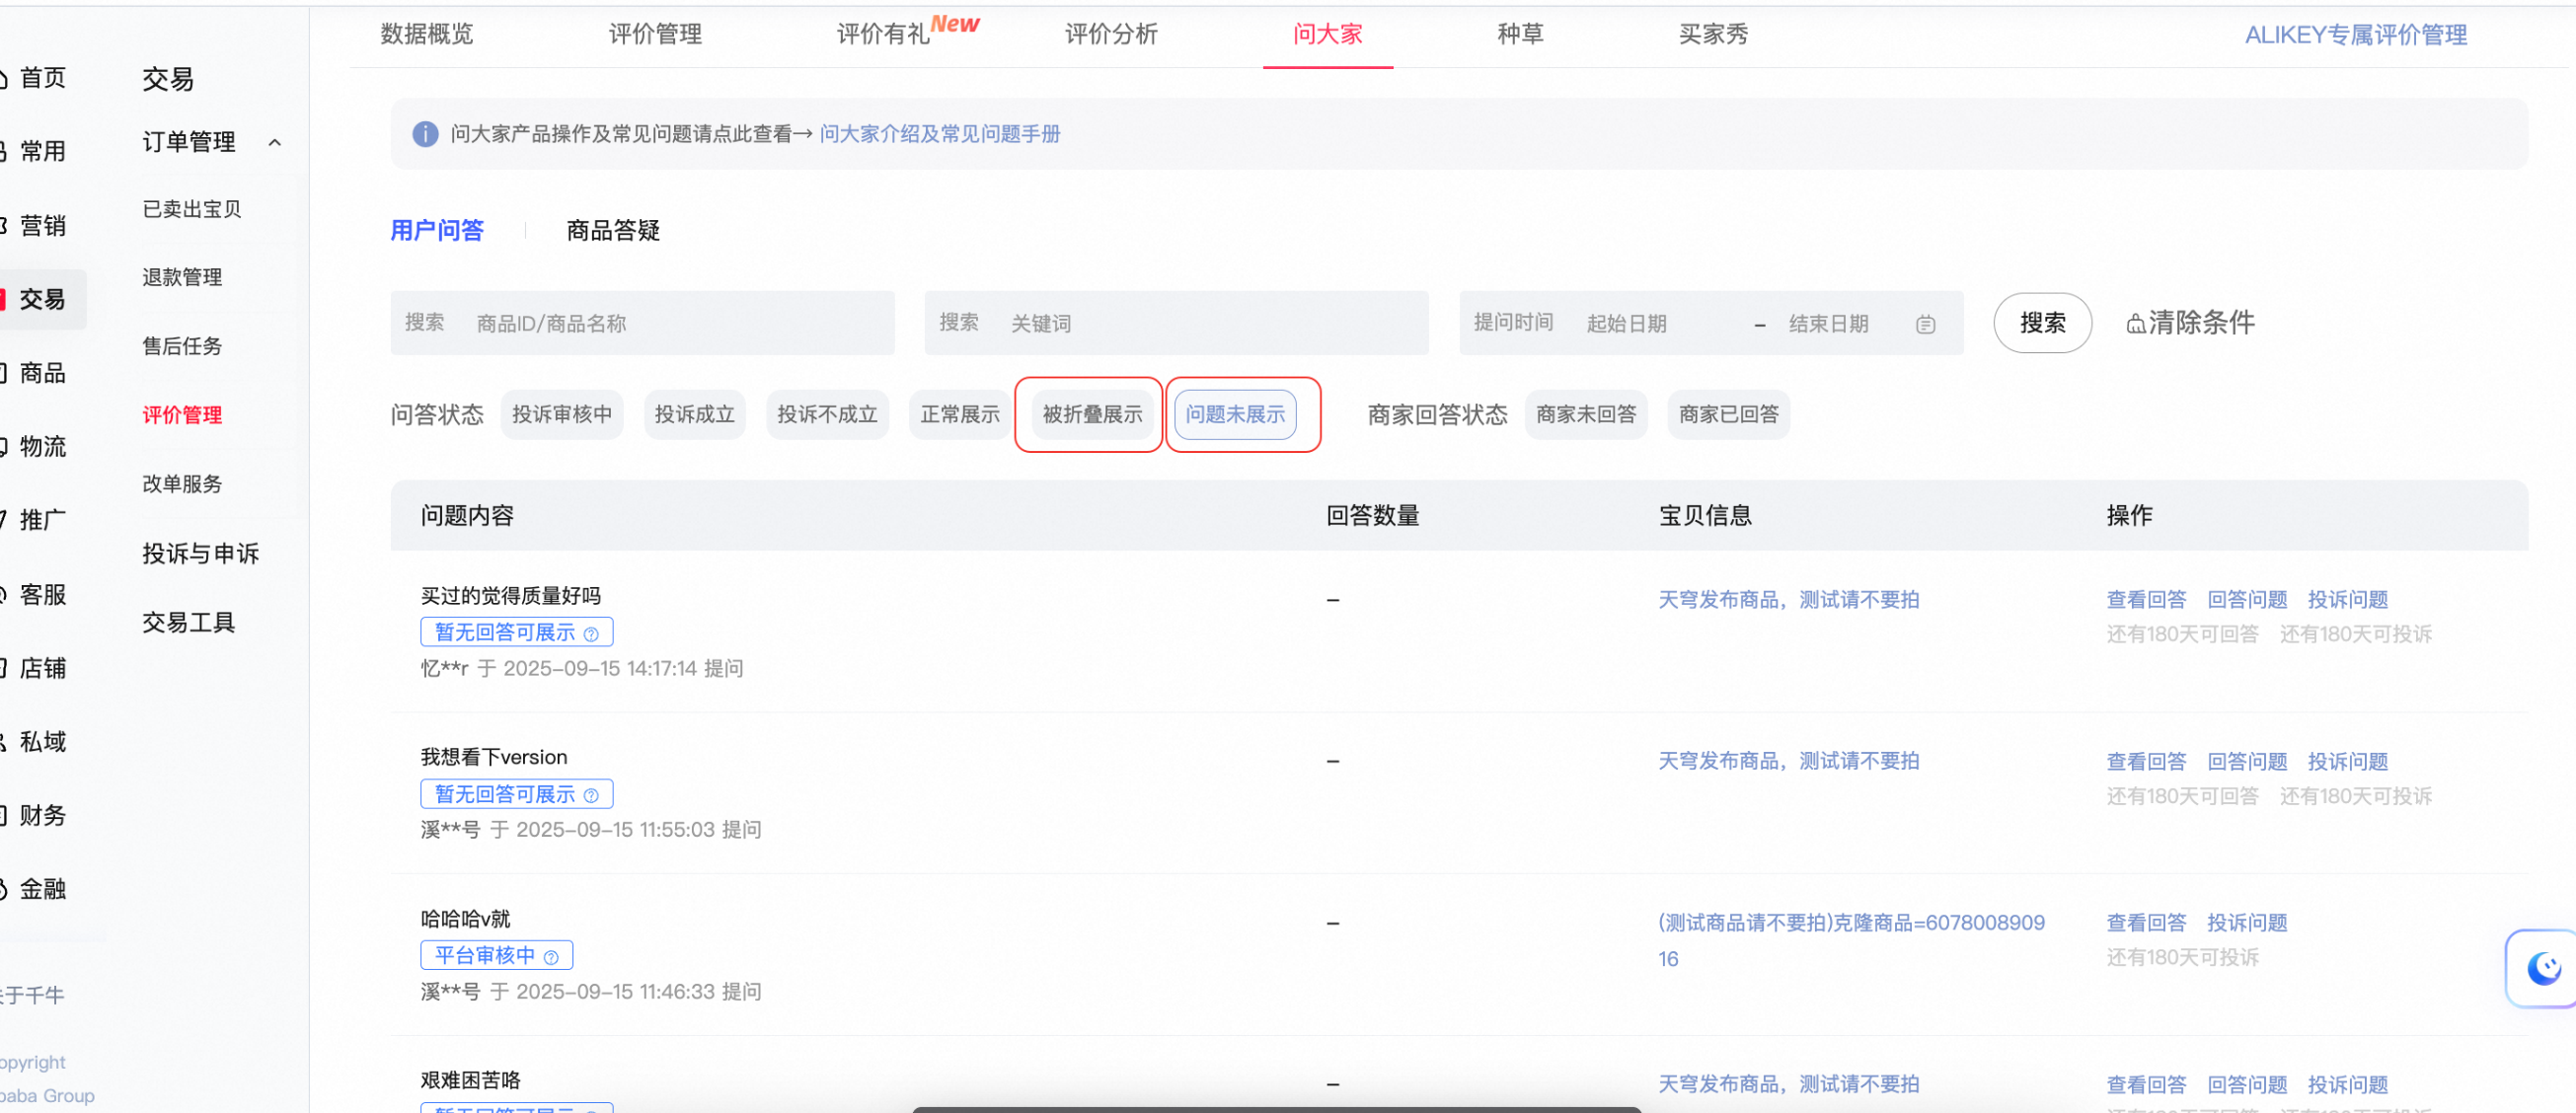Toggle the 投诉审核中 status filter
This screenshot has width=2576, height=1113.
(562, 415)
